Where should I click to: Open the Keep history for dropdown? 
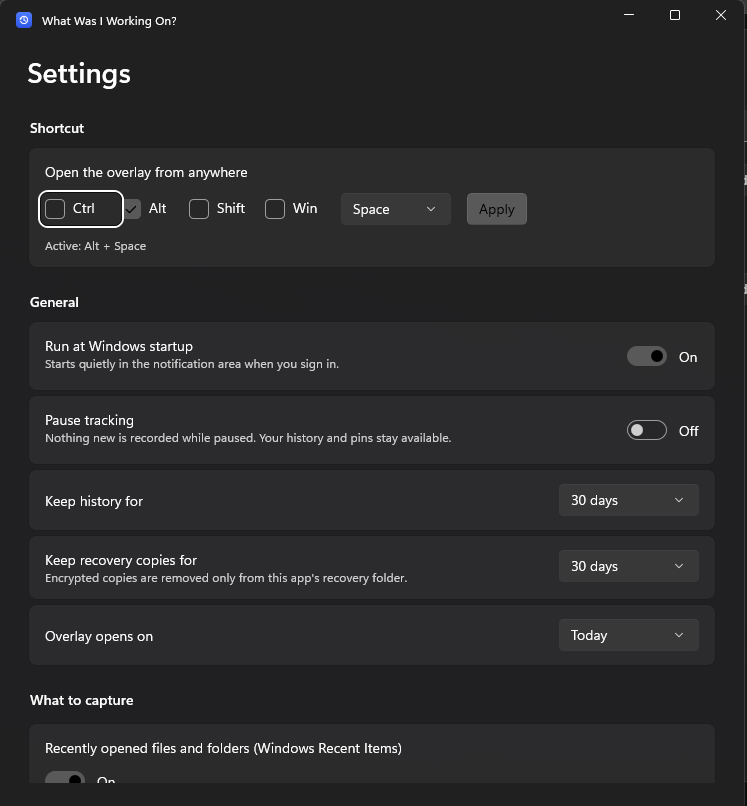click(x=628, y=500)
